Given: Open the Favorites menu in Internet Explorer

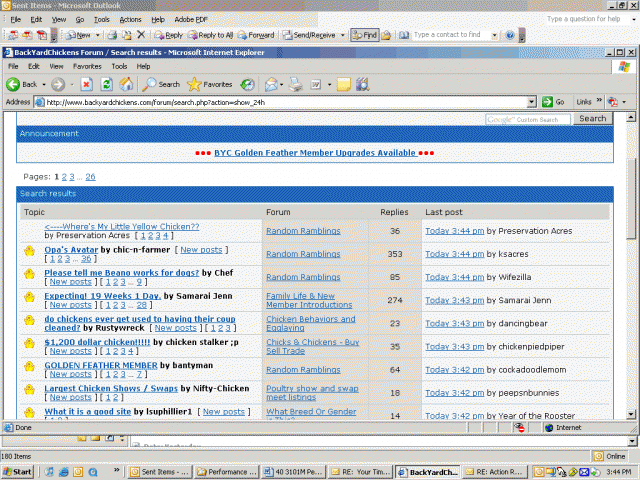Looking at the screenshot, I should [x=86, y=66].
